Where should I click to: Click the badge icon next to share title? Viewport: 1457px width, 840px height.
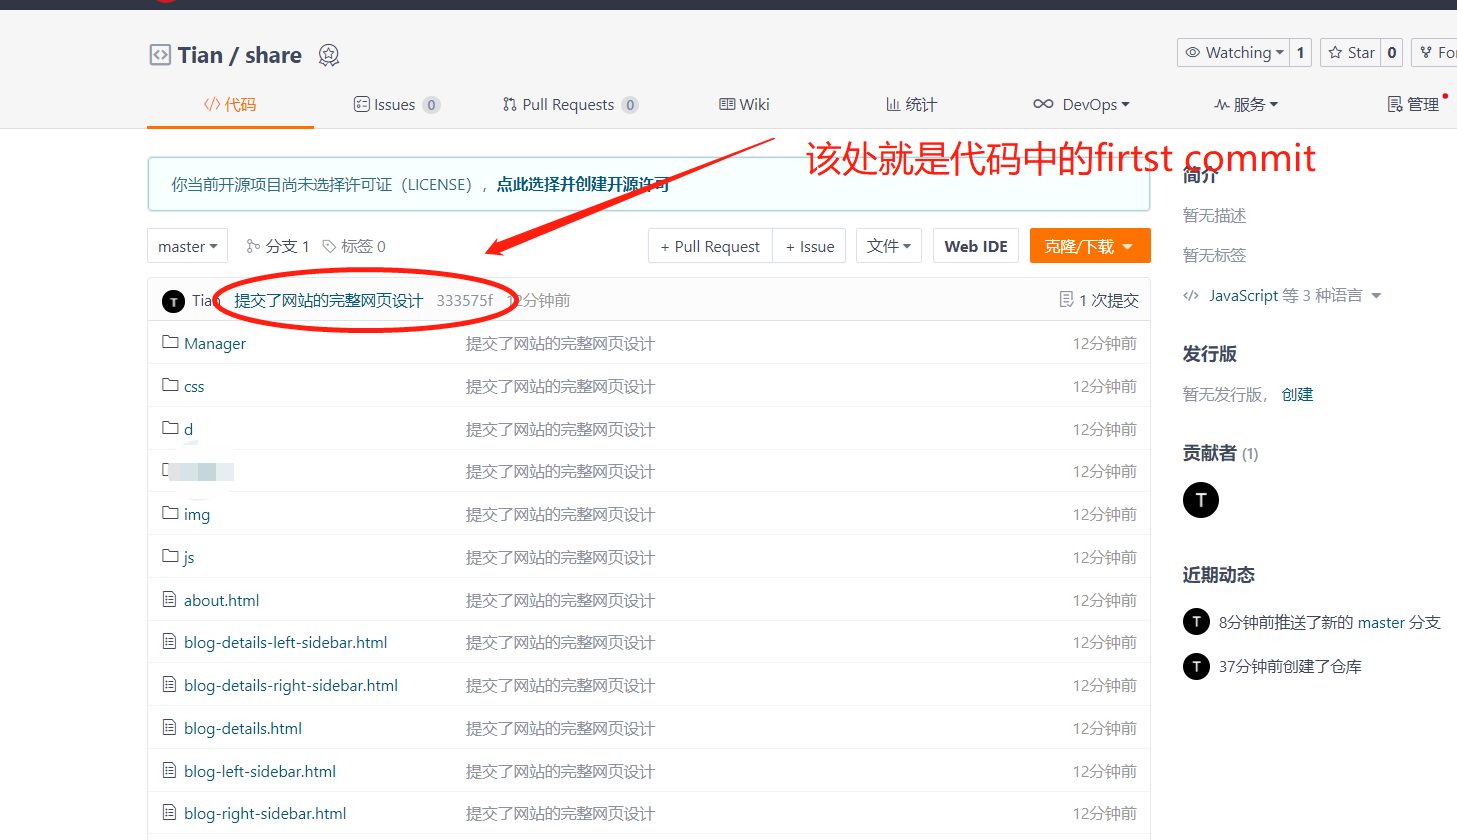click(x=329, y=55)
